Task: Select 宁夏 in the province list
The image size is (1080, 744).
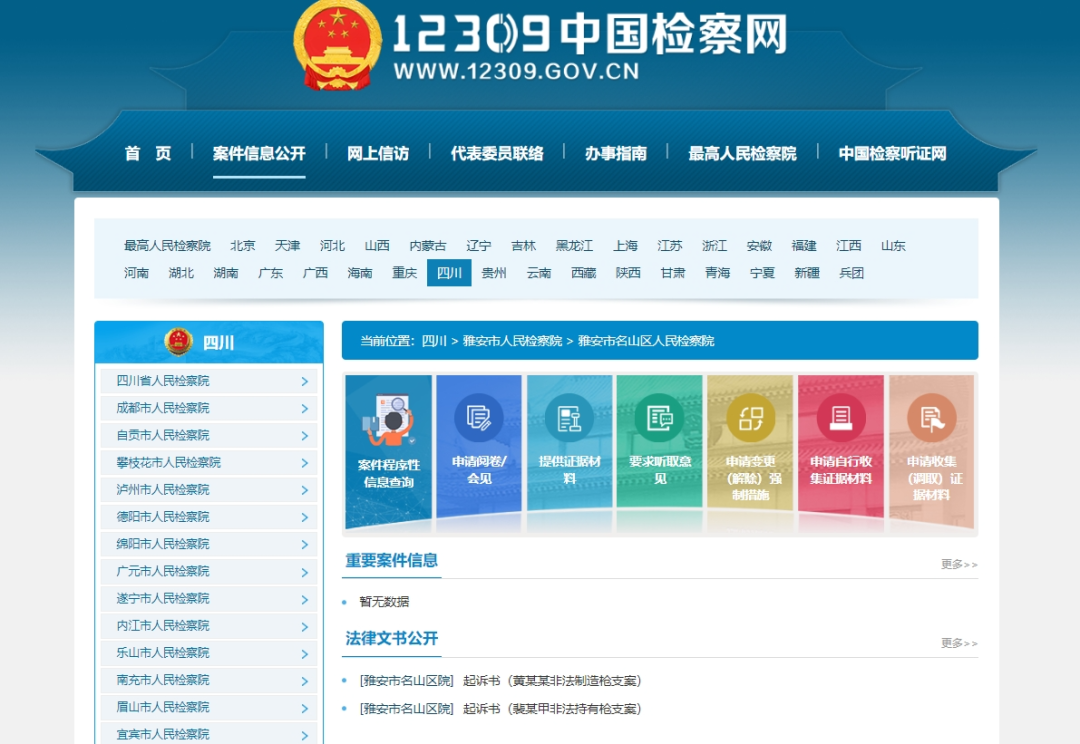Action: [x=762, y=273]
